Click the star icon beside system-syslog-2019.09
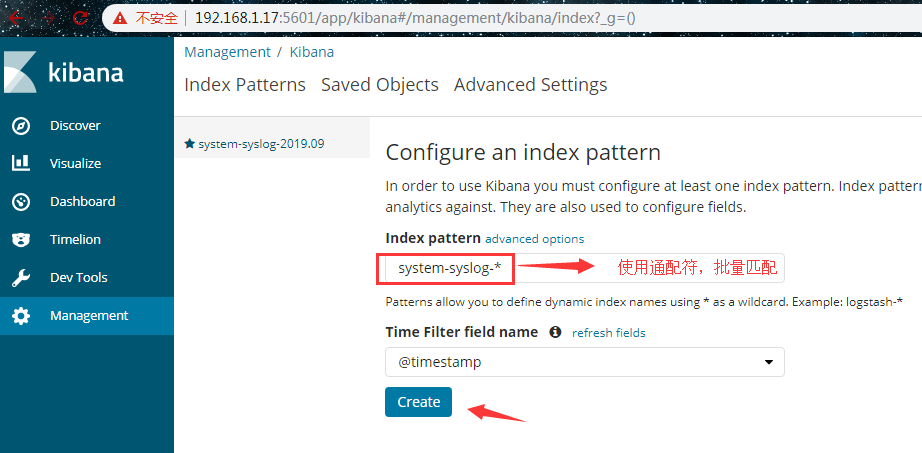This screenshot has height=453, width=922. [x=189, y=144]
